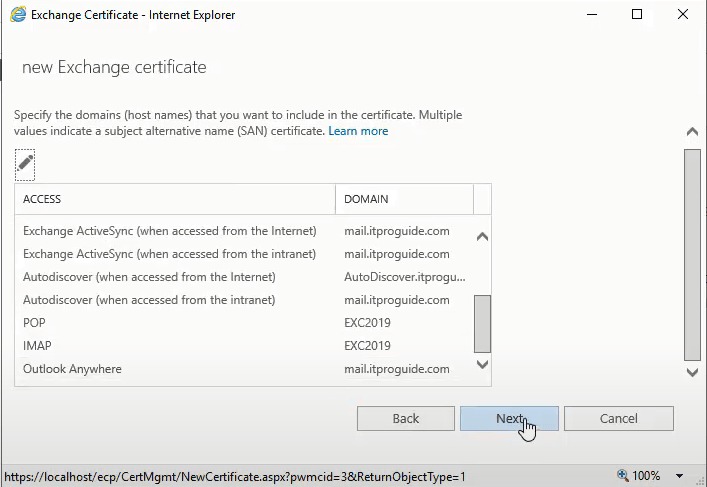The width and height of the screenshot is (707, 487).
Task: Open the Learn more link
Action: 358,131
